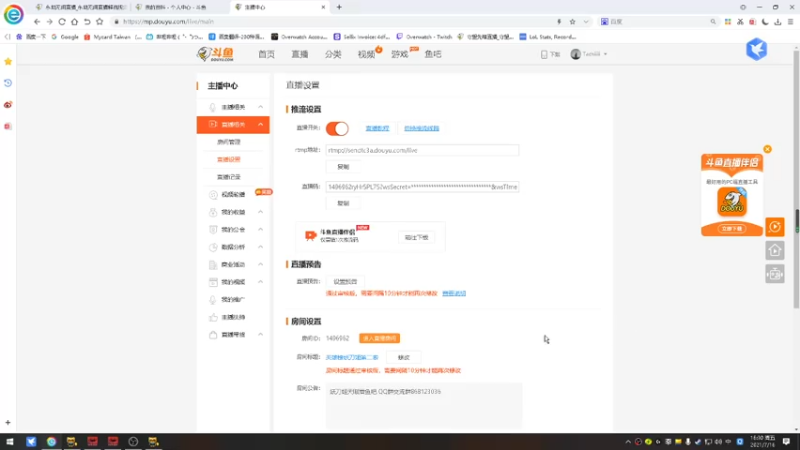
Task: Copy the rtmp address with 复制 button
Action: click(343, 167)
